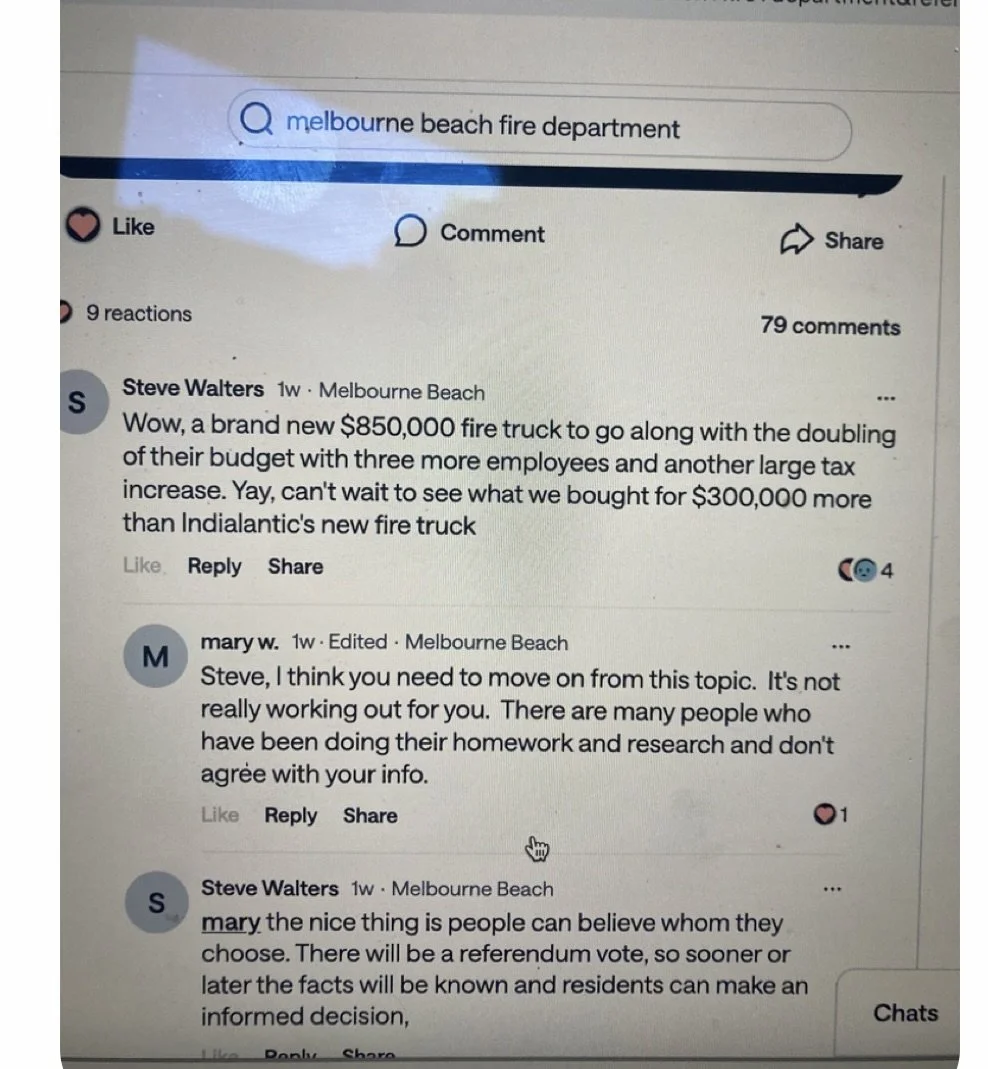
Task: View the 4 reaction emojis on Steve's comment
Action: pyautogui.click(x=865, y=570)
